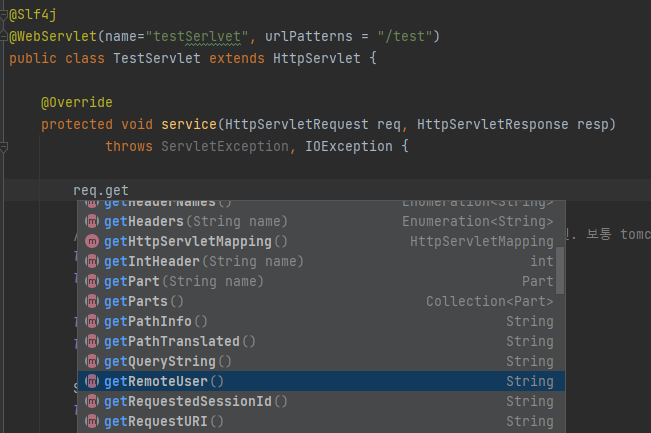Select getRemoteUser() completion suggestion
The height and width of the screenshot is (433, 651).
pos(321,381)
